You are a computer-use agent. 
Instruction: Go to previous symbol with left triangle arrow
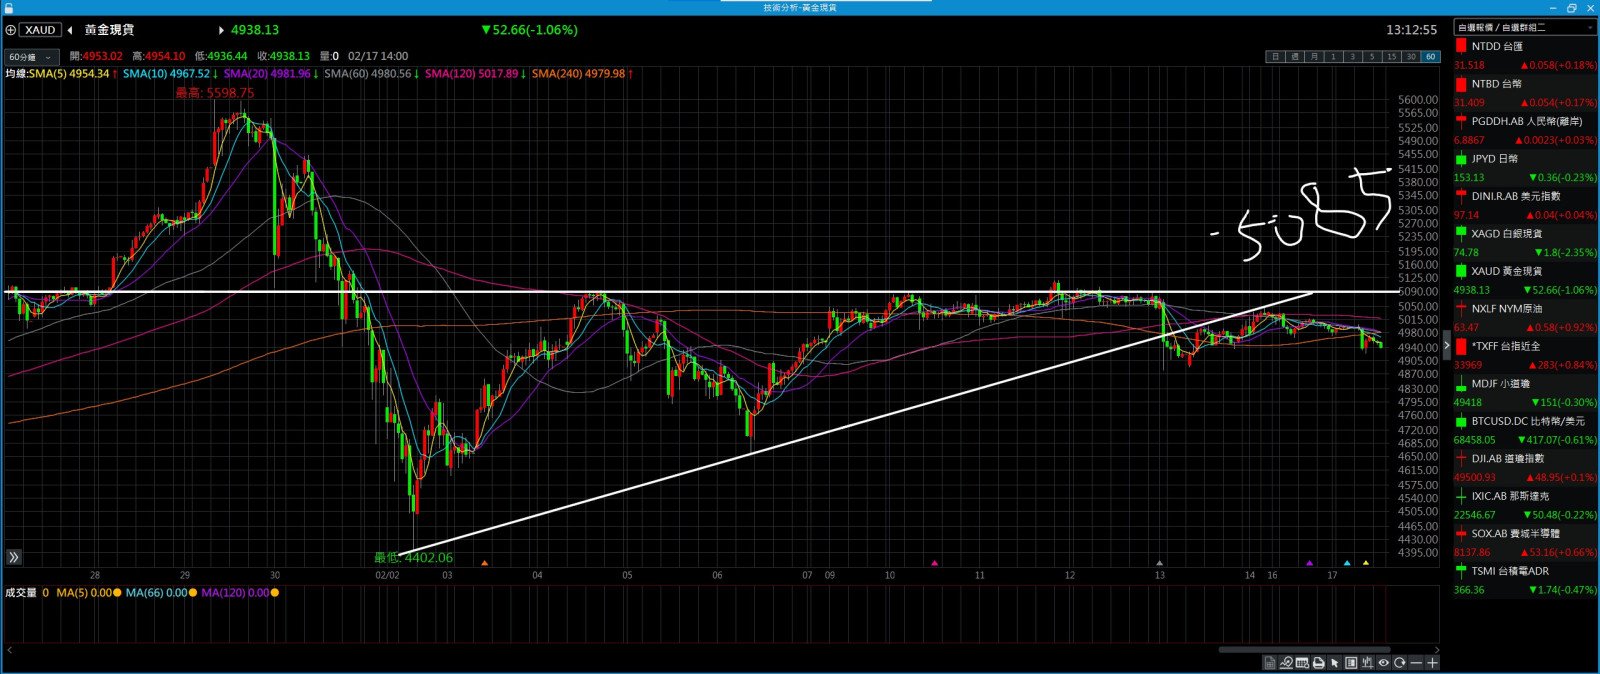pos(70,30)
